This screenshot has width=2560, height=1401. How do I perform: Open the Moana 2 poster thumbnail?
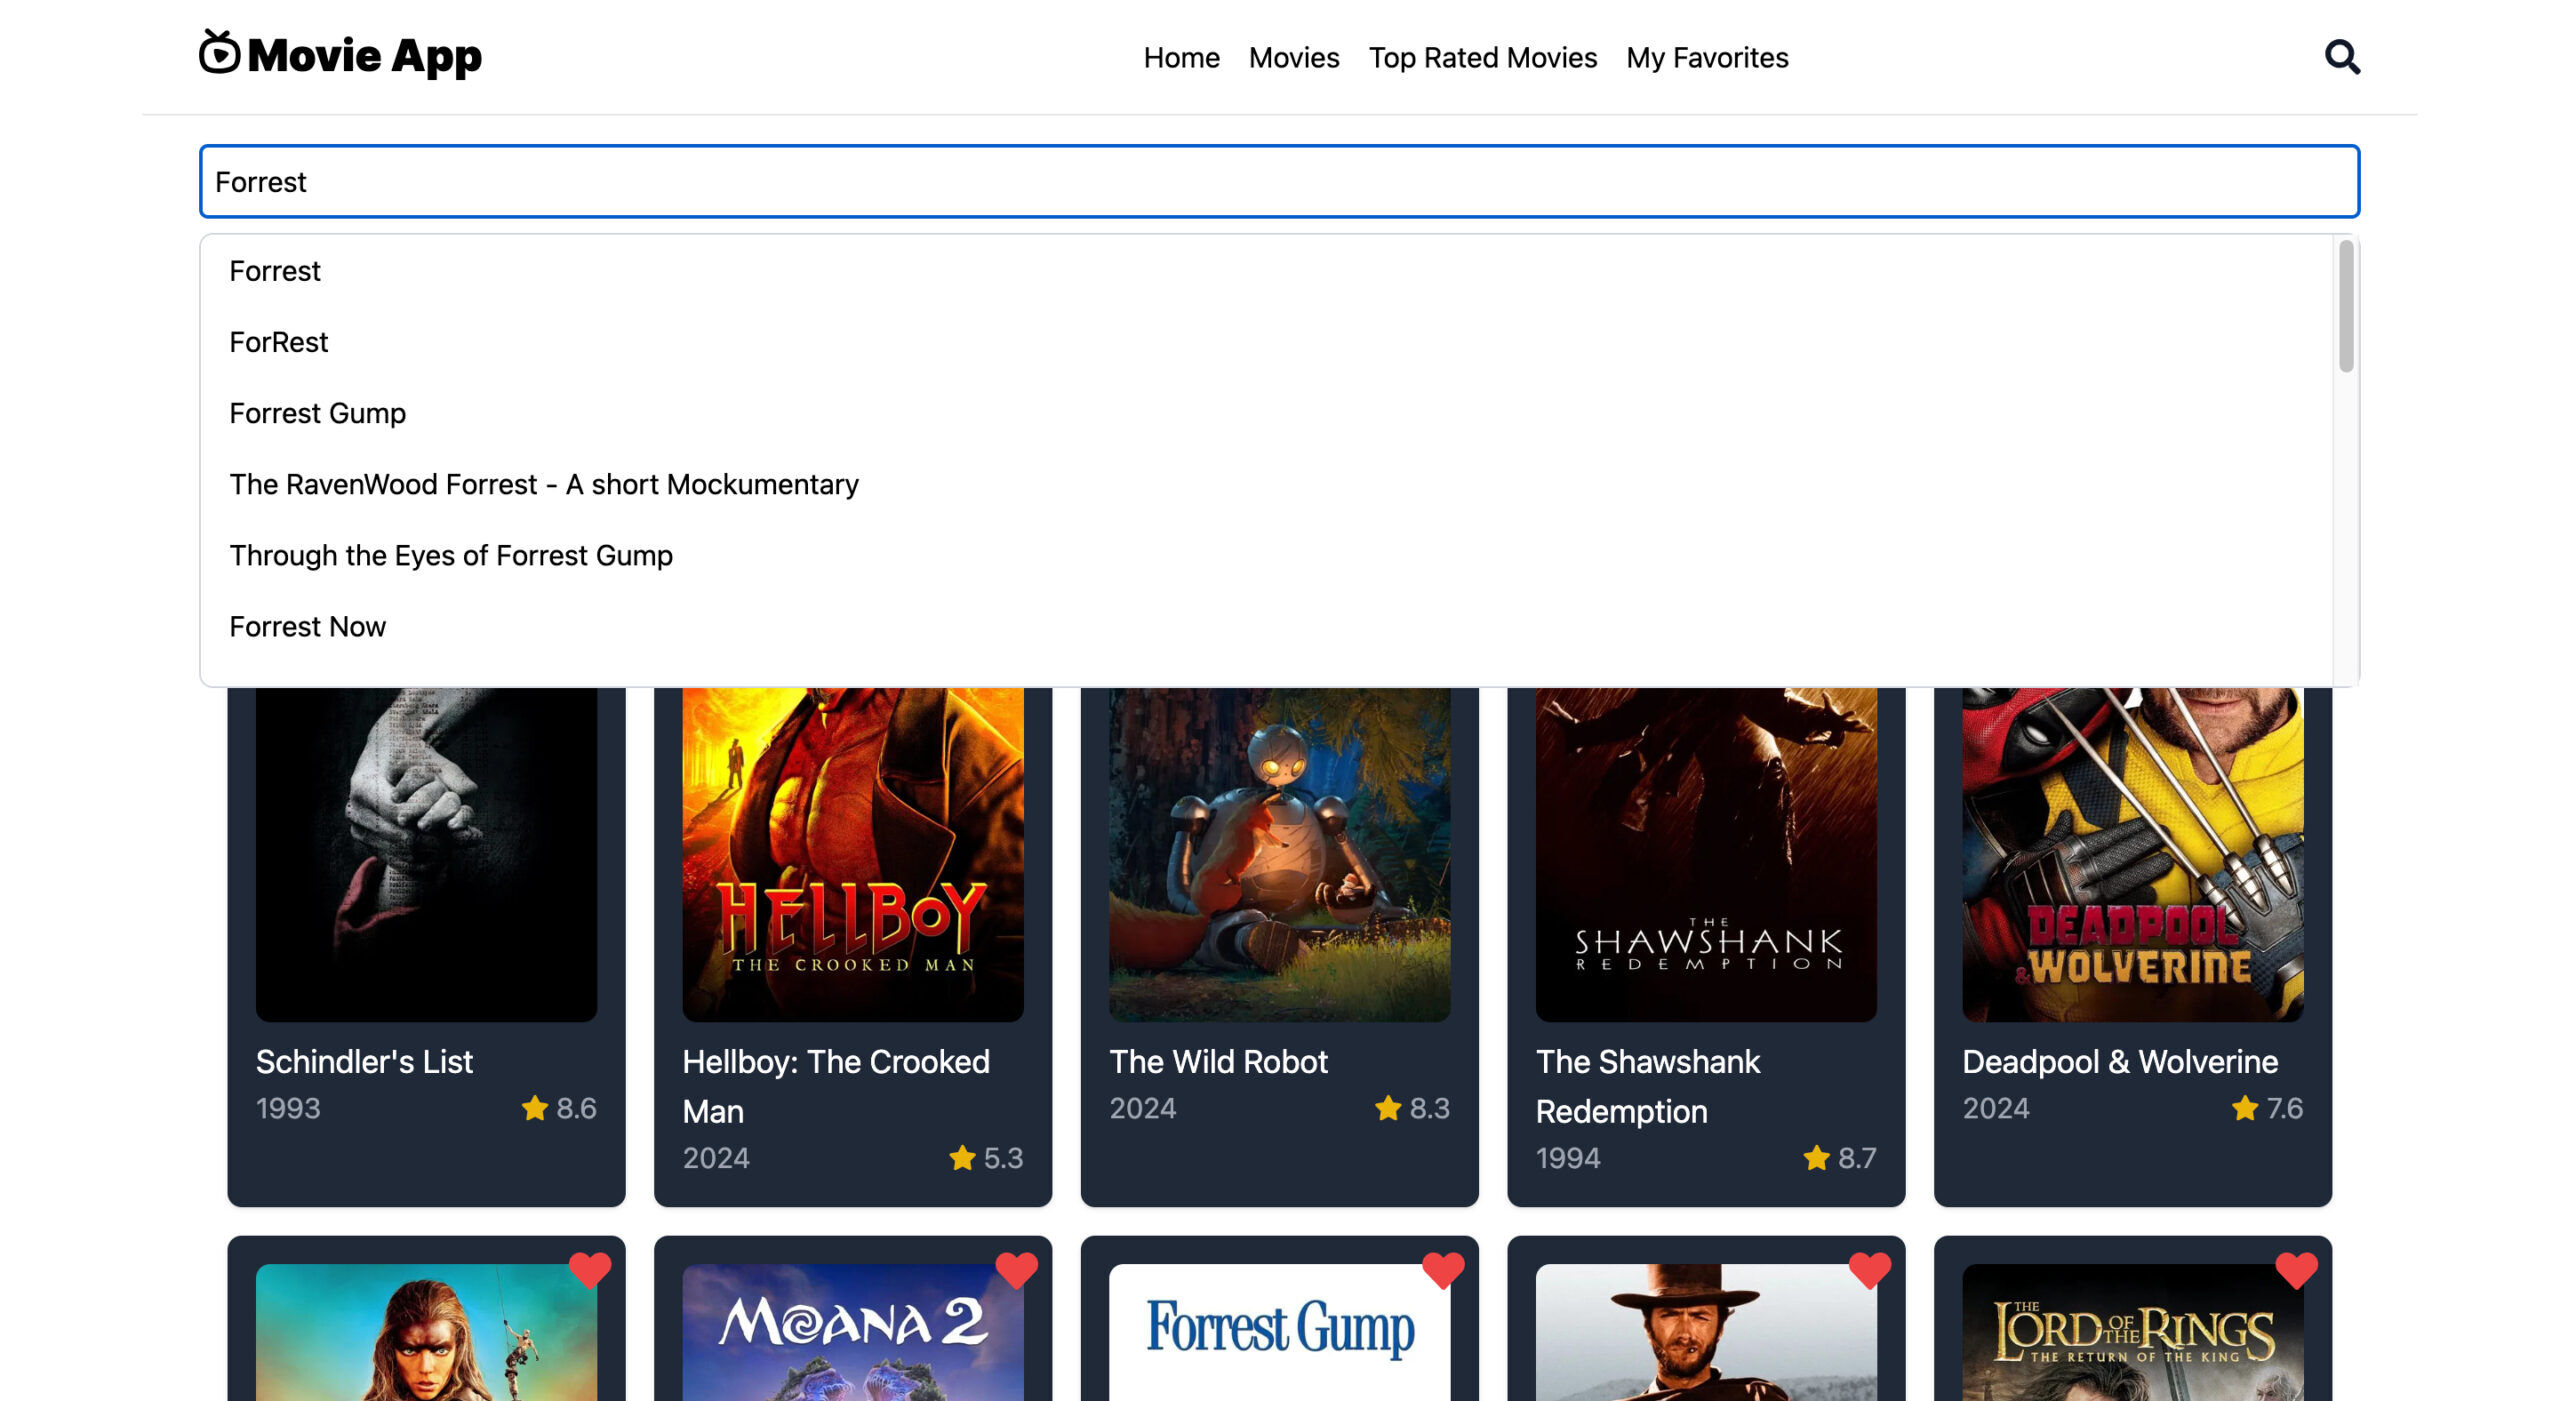point(853,1332)
